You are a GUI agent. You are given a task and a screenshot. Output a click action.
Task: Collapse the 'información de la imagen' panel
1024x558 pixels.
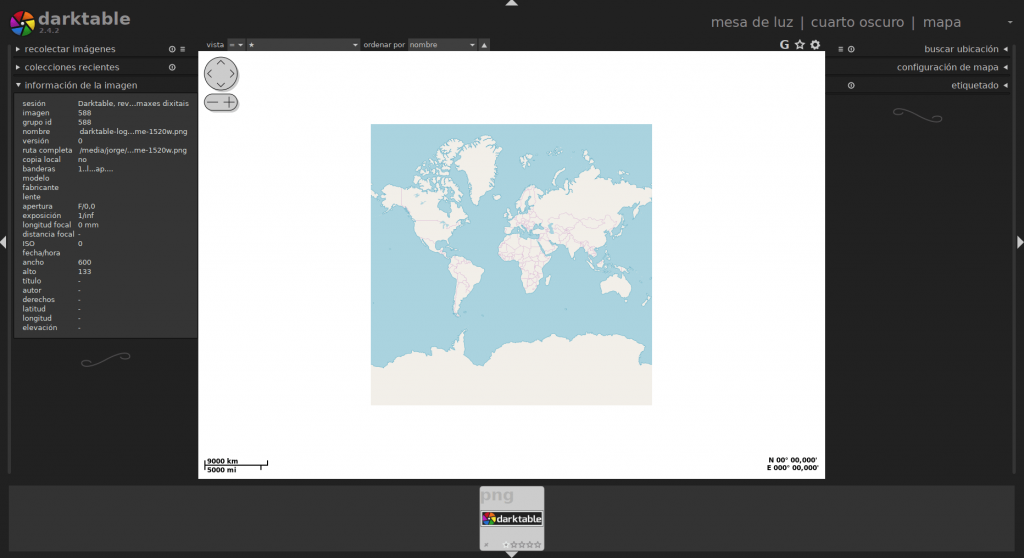pos(80,85)
